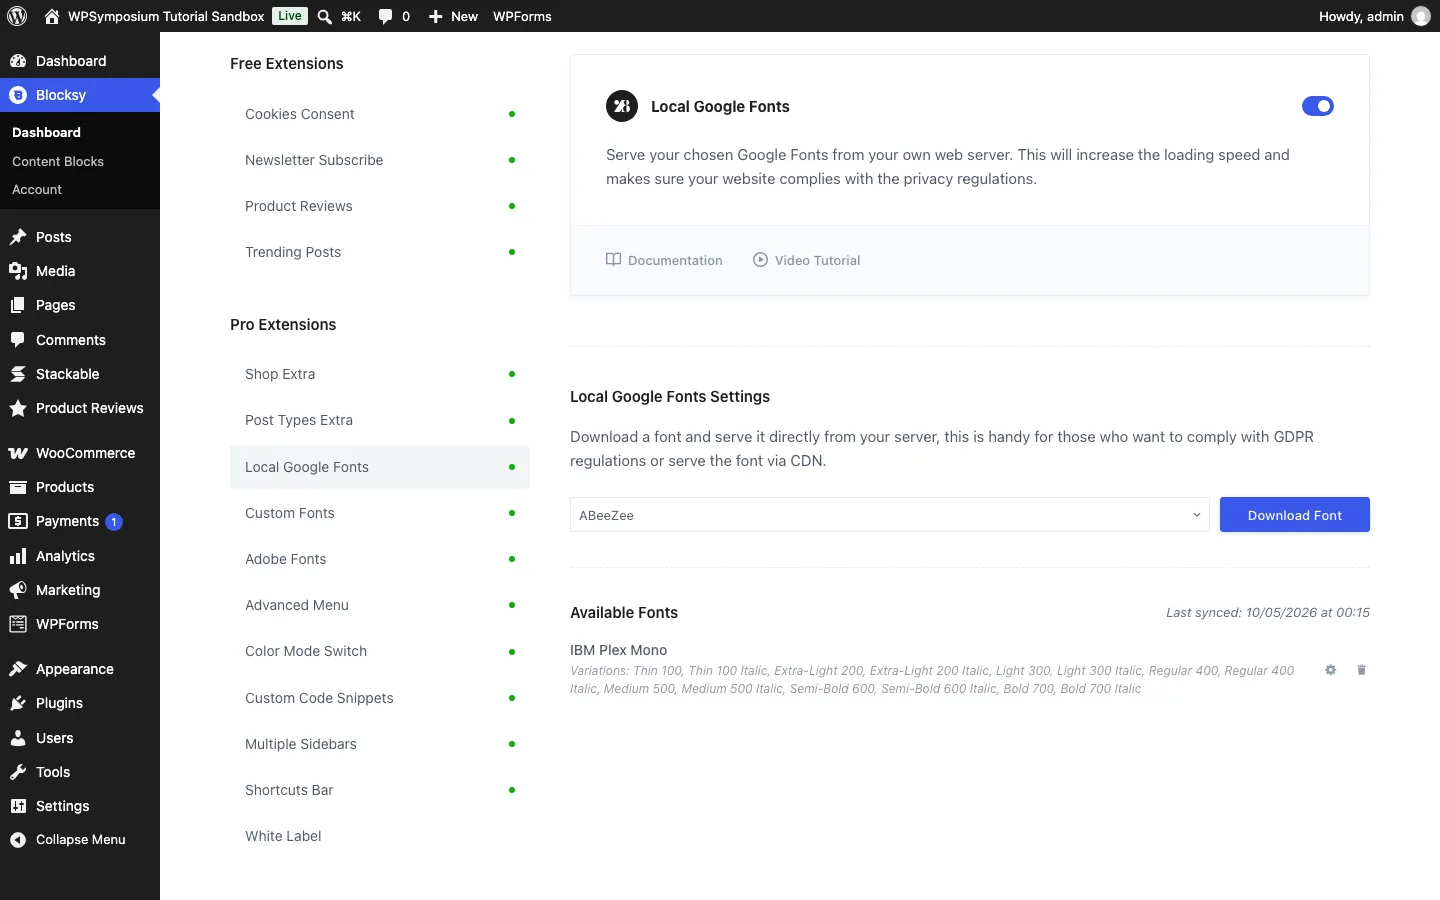Click the Collapse Menu arrow icon
1440x900 pixels.
click(x=18, y=840)
